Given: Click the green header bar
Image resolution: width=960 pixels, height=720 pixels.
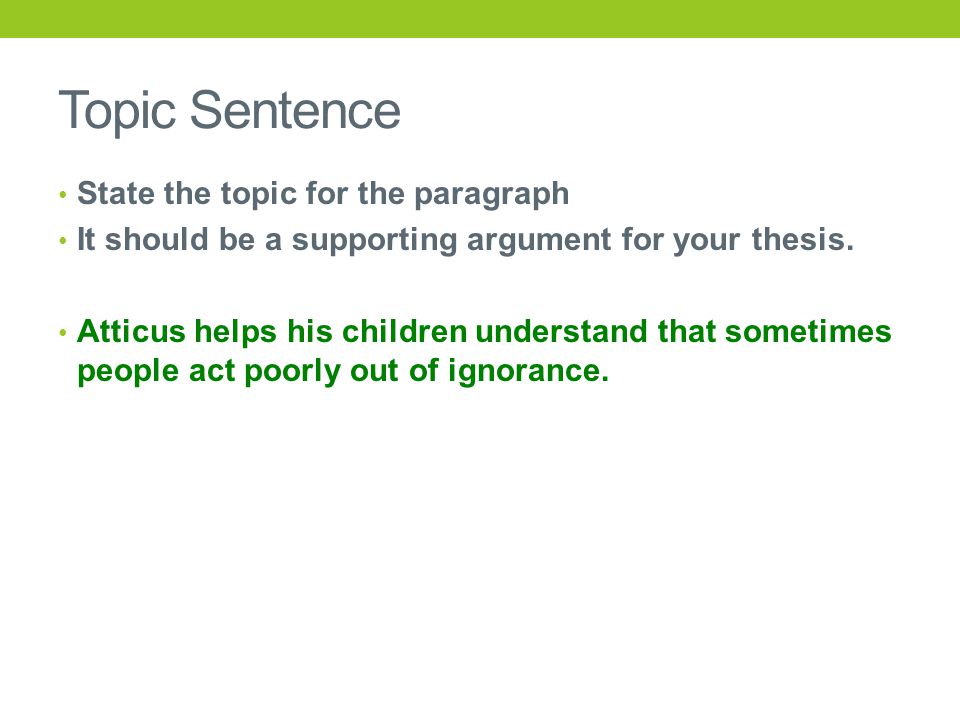Looking at the screenshot, I should (x=480, y=19).
